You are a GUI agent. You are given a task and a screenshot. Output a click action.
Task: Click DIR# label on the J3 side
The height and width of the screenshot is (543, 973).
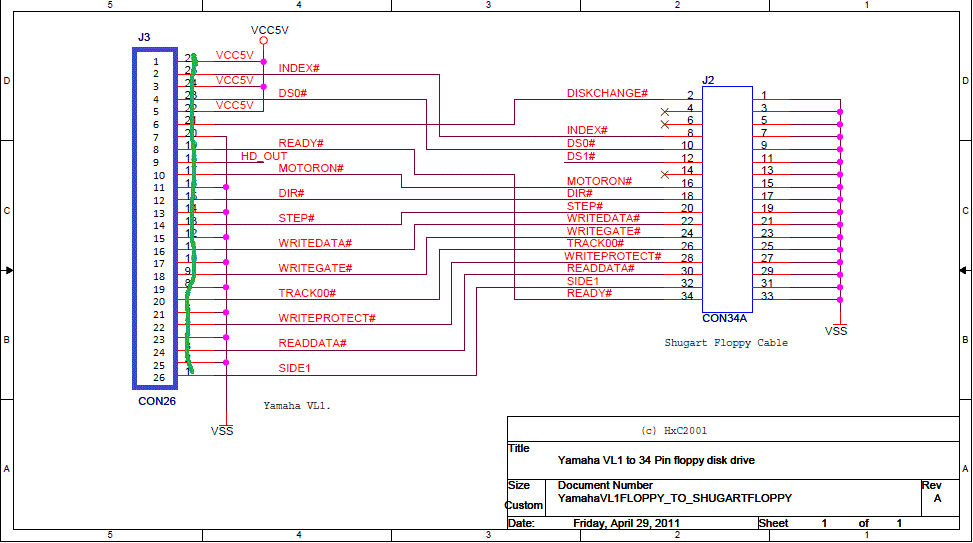coord(292,193)
